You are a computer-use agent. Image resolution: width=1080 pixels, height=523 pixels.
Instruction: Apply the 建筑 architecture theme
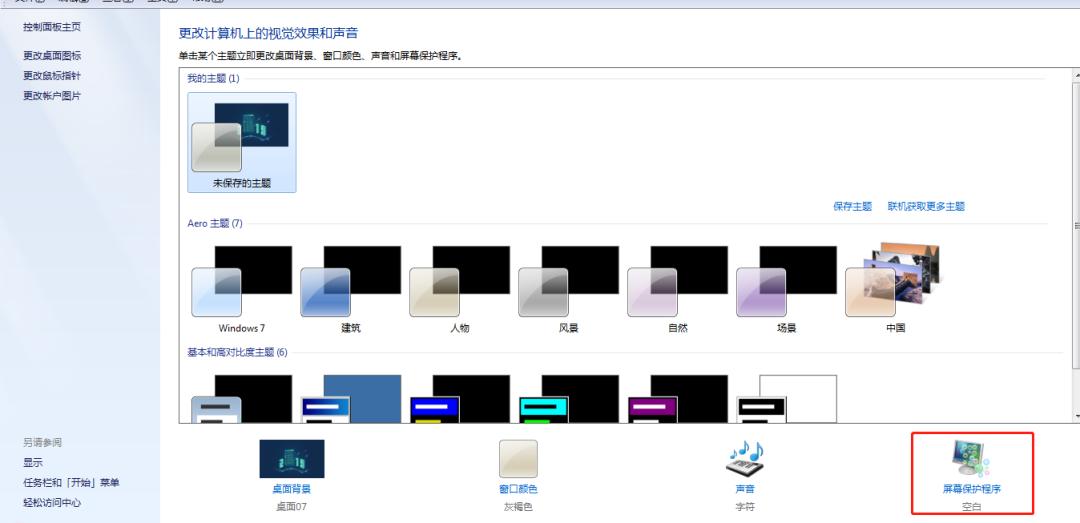[351, 289]
